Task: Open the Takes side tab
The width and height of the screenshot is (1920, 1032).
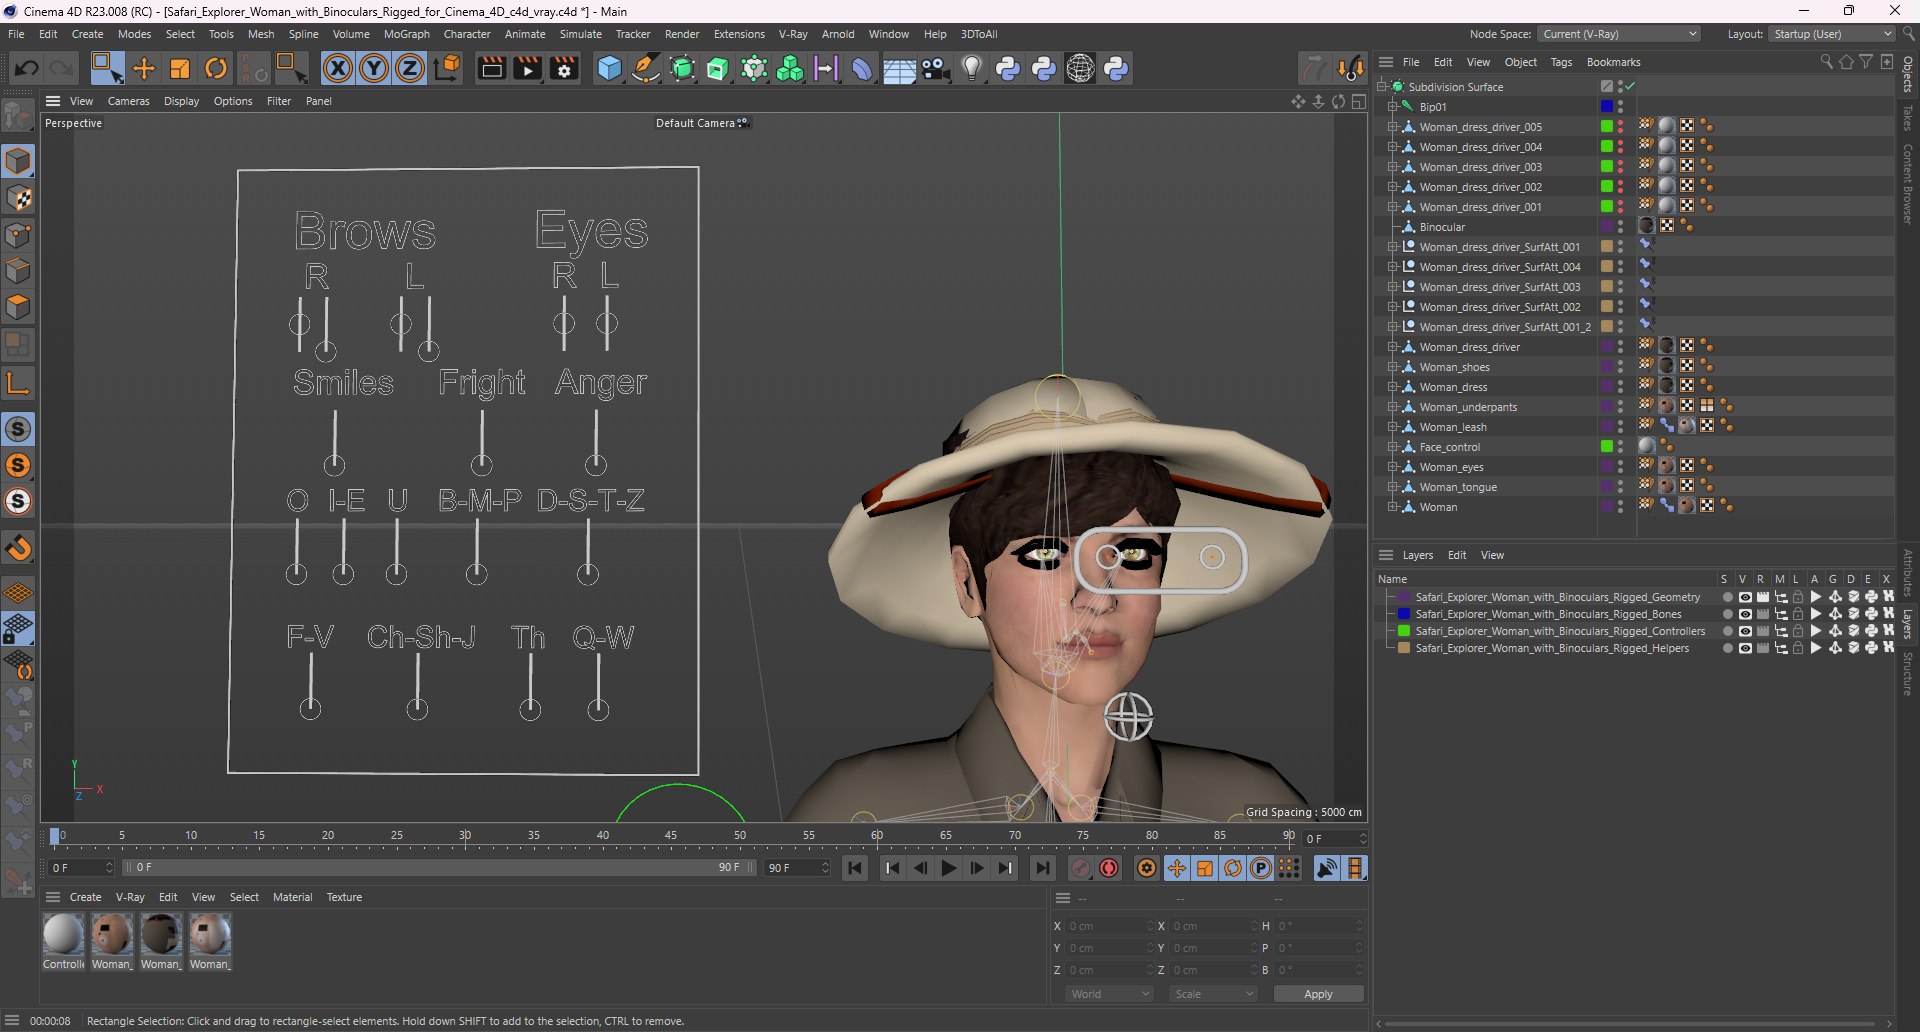Action: (1908, 118)
